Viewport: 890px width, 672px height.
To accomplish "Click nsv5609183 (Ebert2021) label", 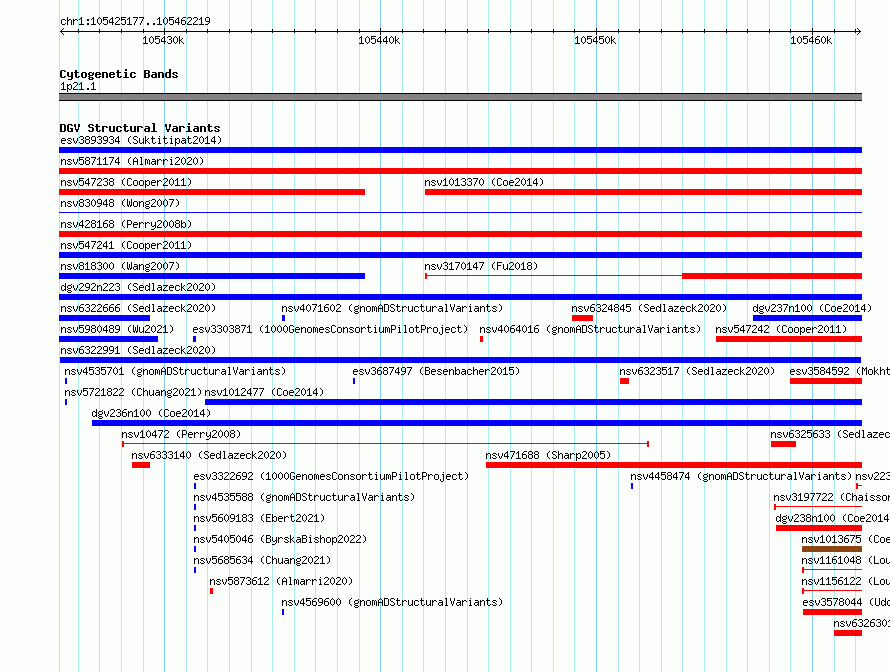I will tap(259, 518).
